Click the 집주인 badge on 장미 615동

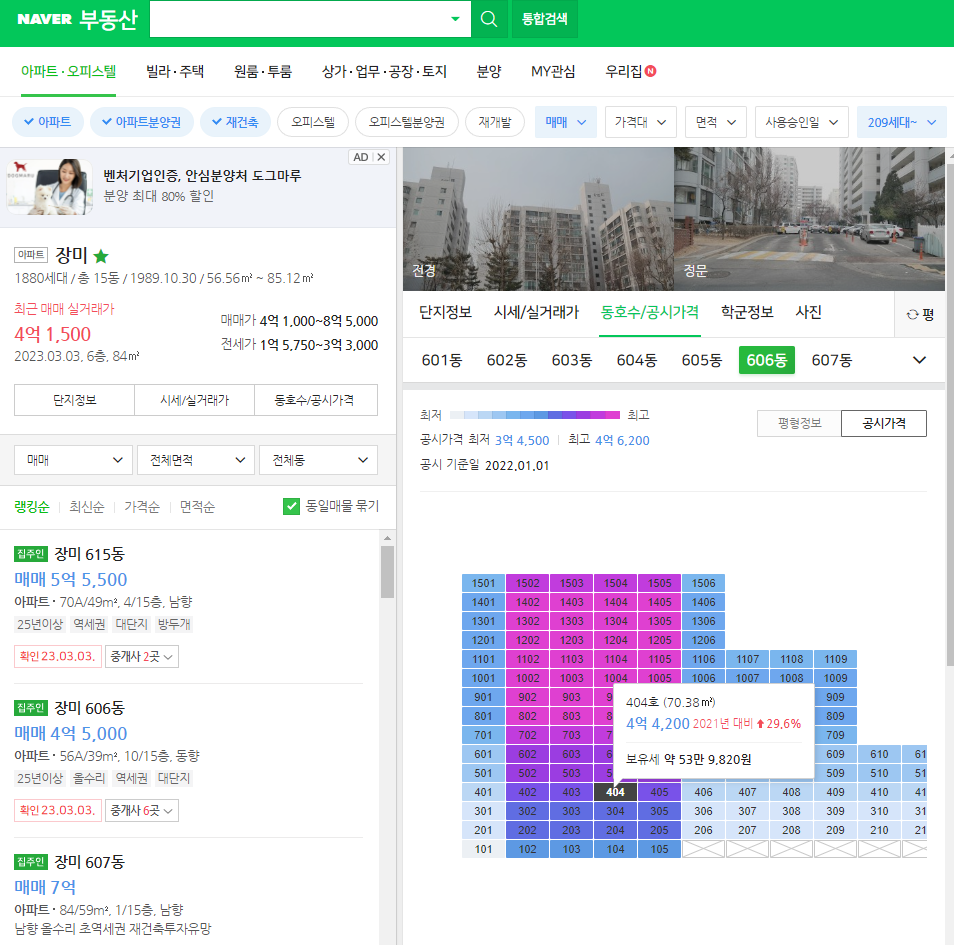(x=30, y=554)
